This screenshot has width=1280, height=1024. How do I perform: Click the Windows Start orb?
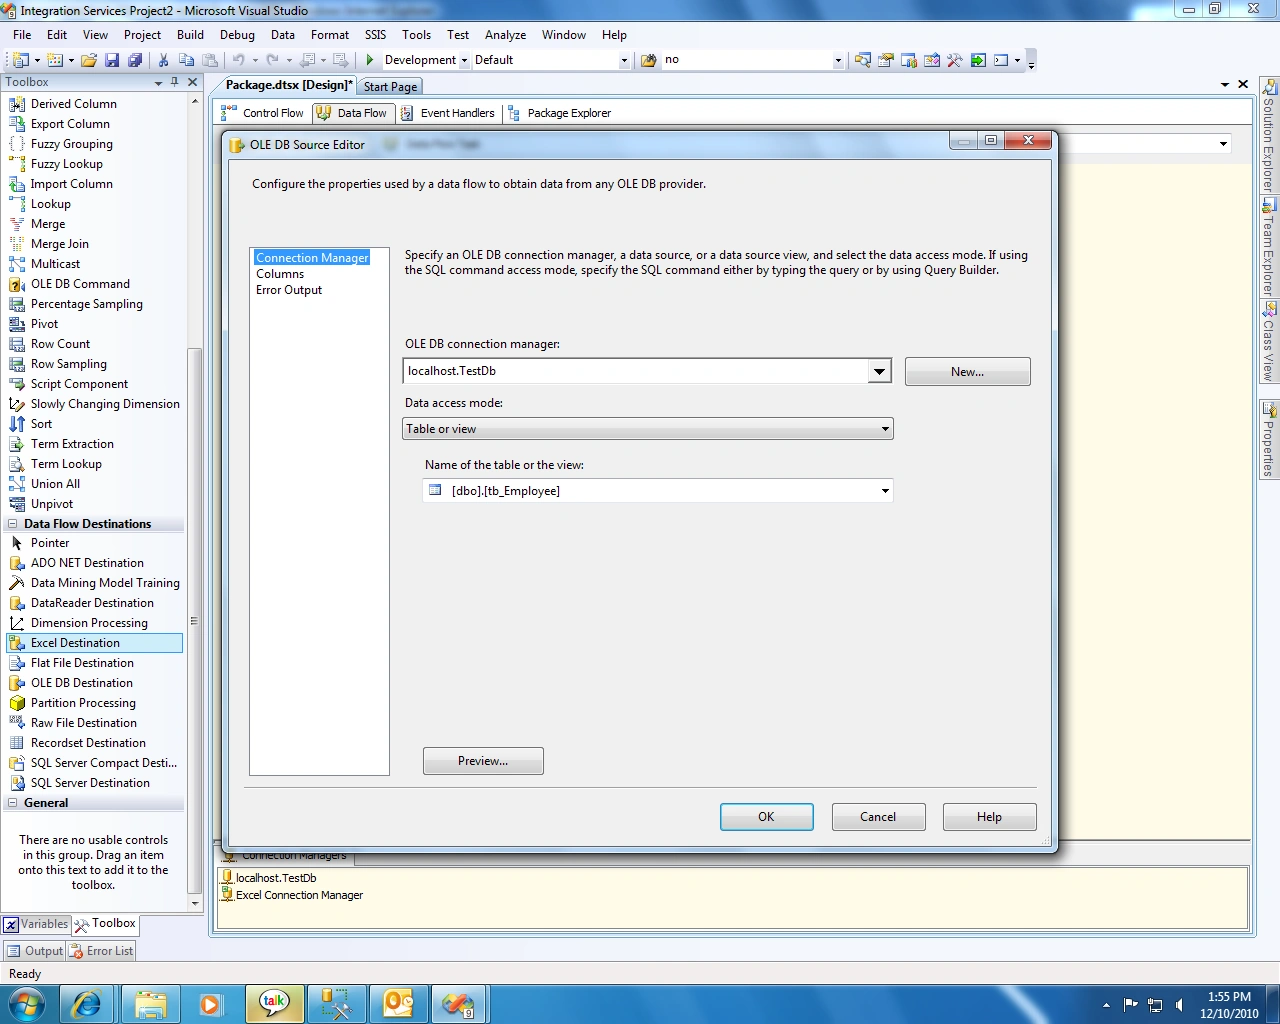pyautogui.click(x=27, y=1004)
